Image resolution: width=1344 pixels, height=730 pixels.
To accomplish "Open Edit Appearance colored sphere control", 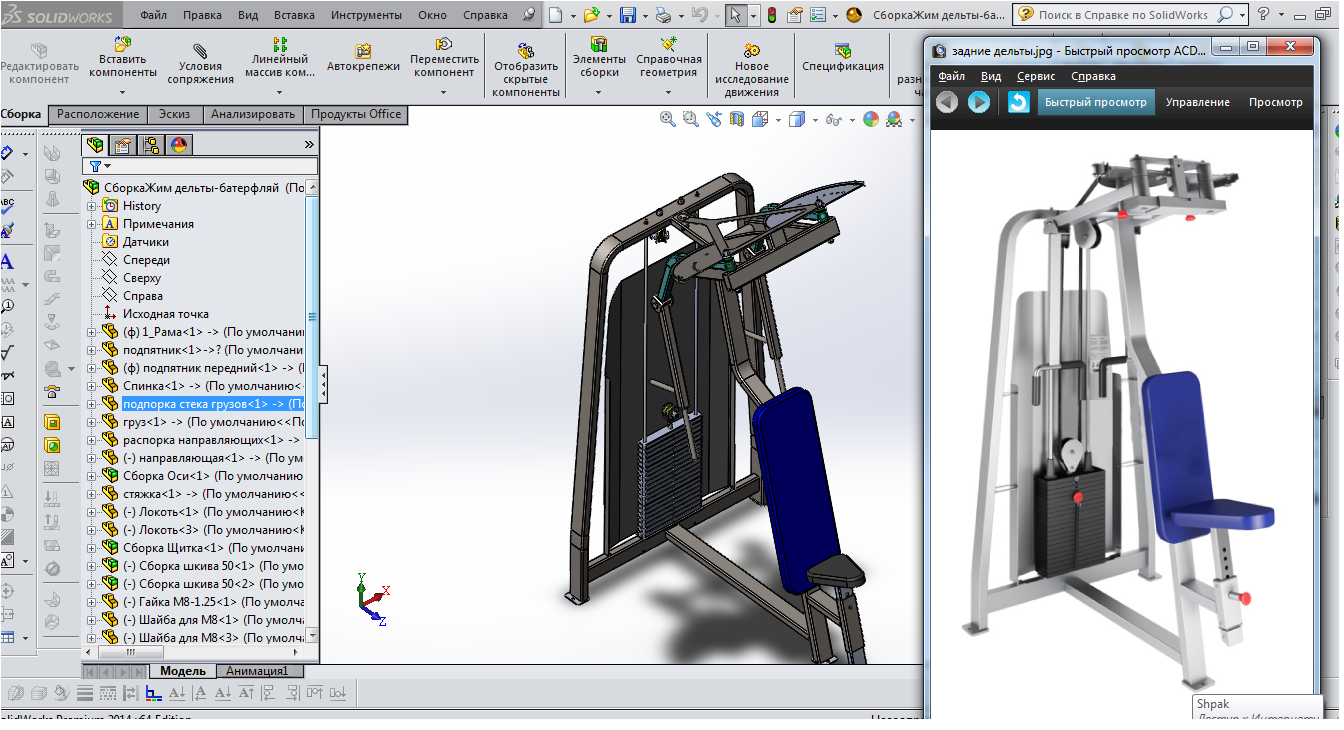I will point(870,117).
